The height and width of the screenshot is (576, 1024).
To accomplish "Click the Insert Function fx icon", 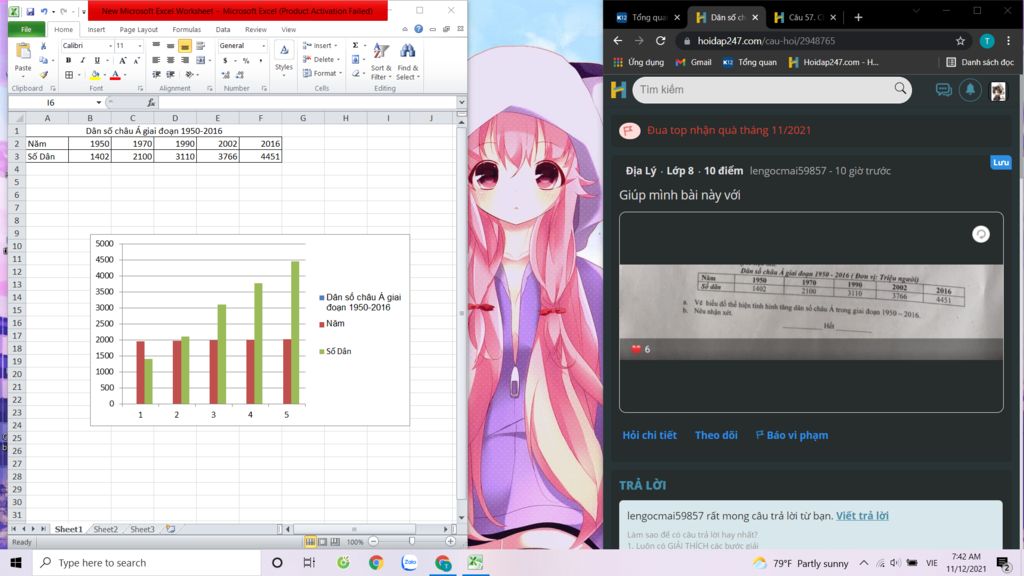I will coord(151,103).
